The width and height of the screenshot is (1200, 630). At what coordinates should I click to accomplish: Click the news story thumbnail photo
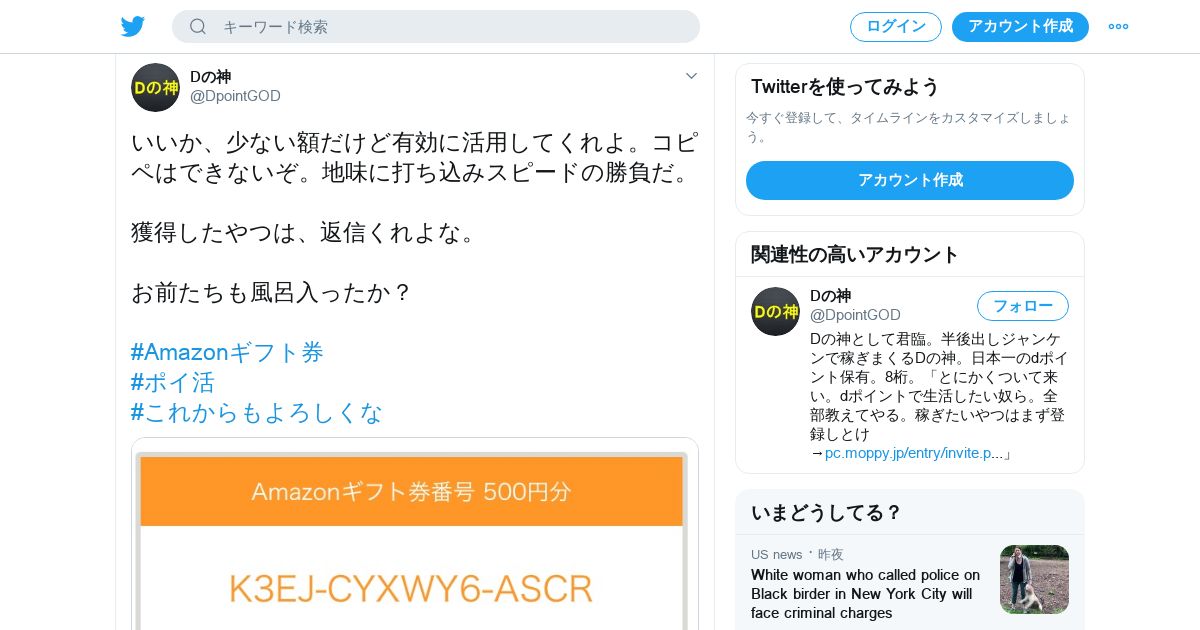[1034, 579]
